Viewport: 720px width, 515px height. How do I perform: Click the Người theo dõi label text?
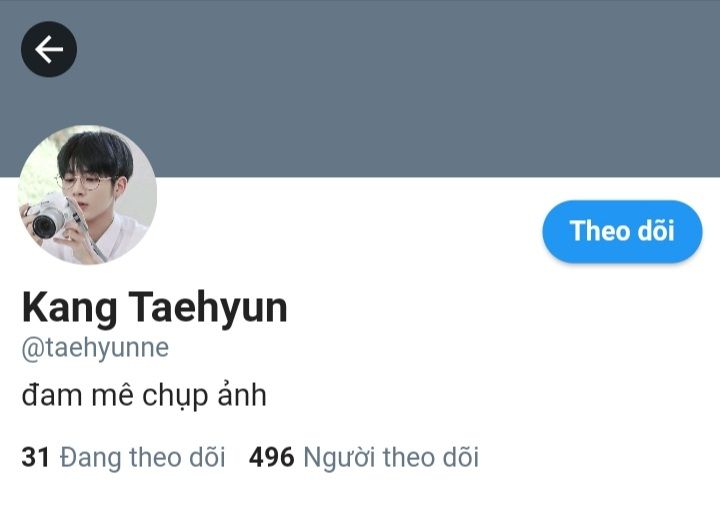[x=391, y=458]
